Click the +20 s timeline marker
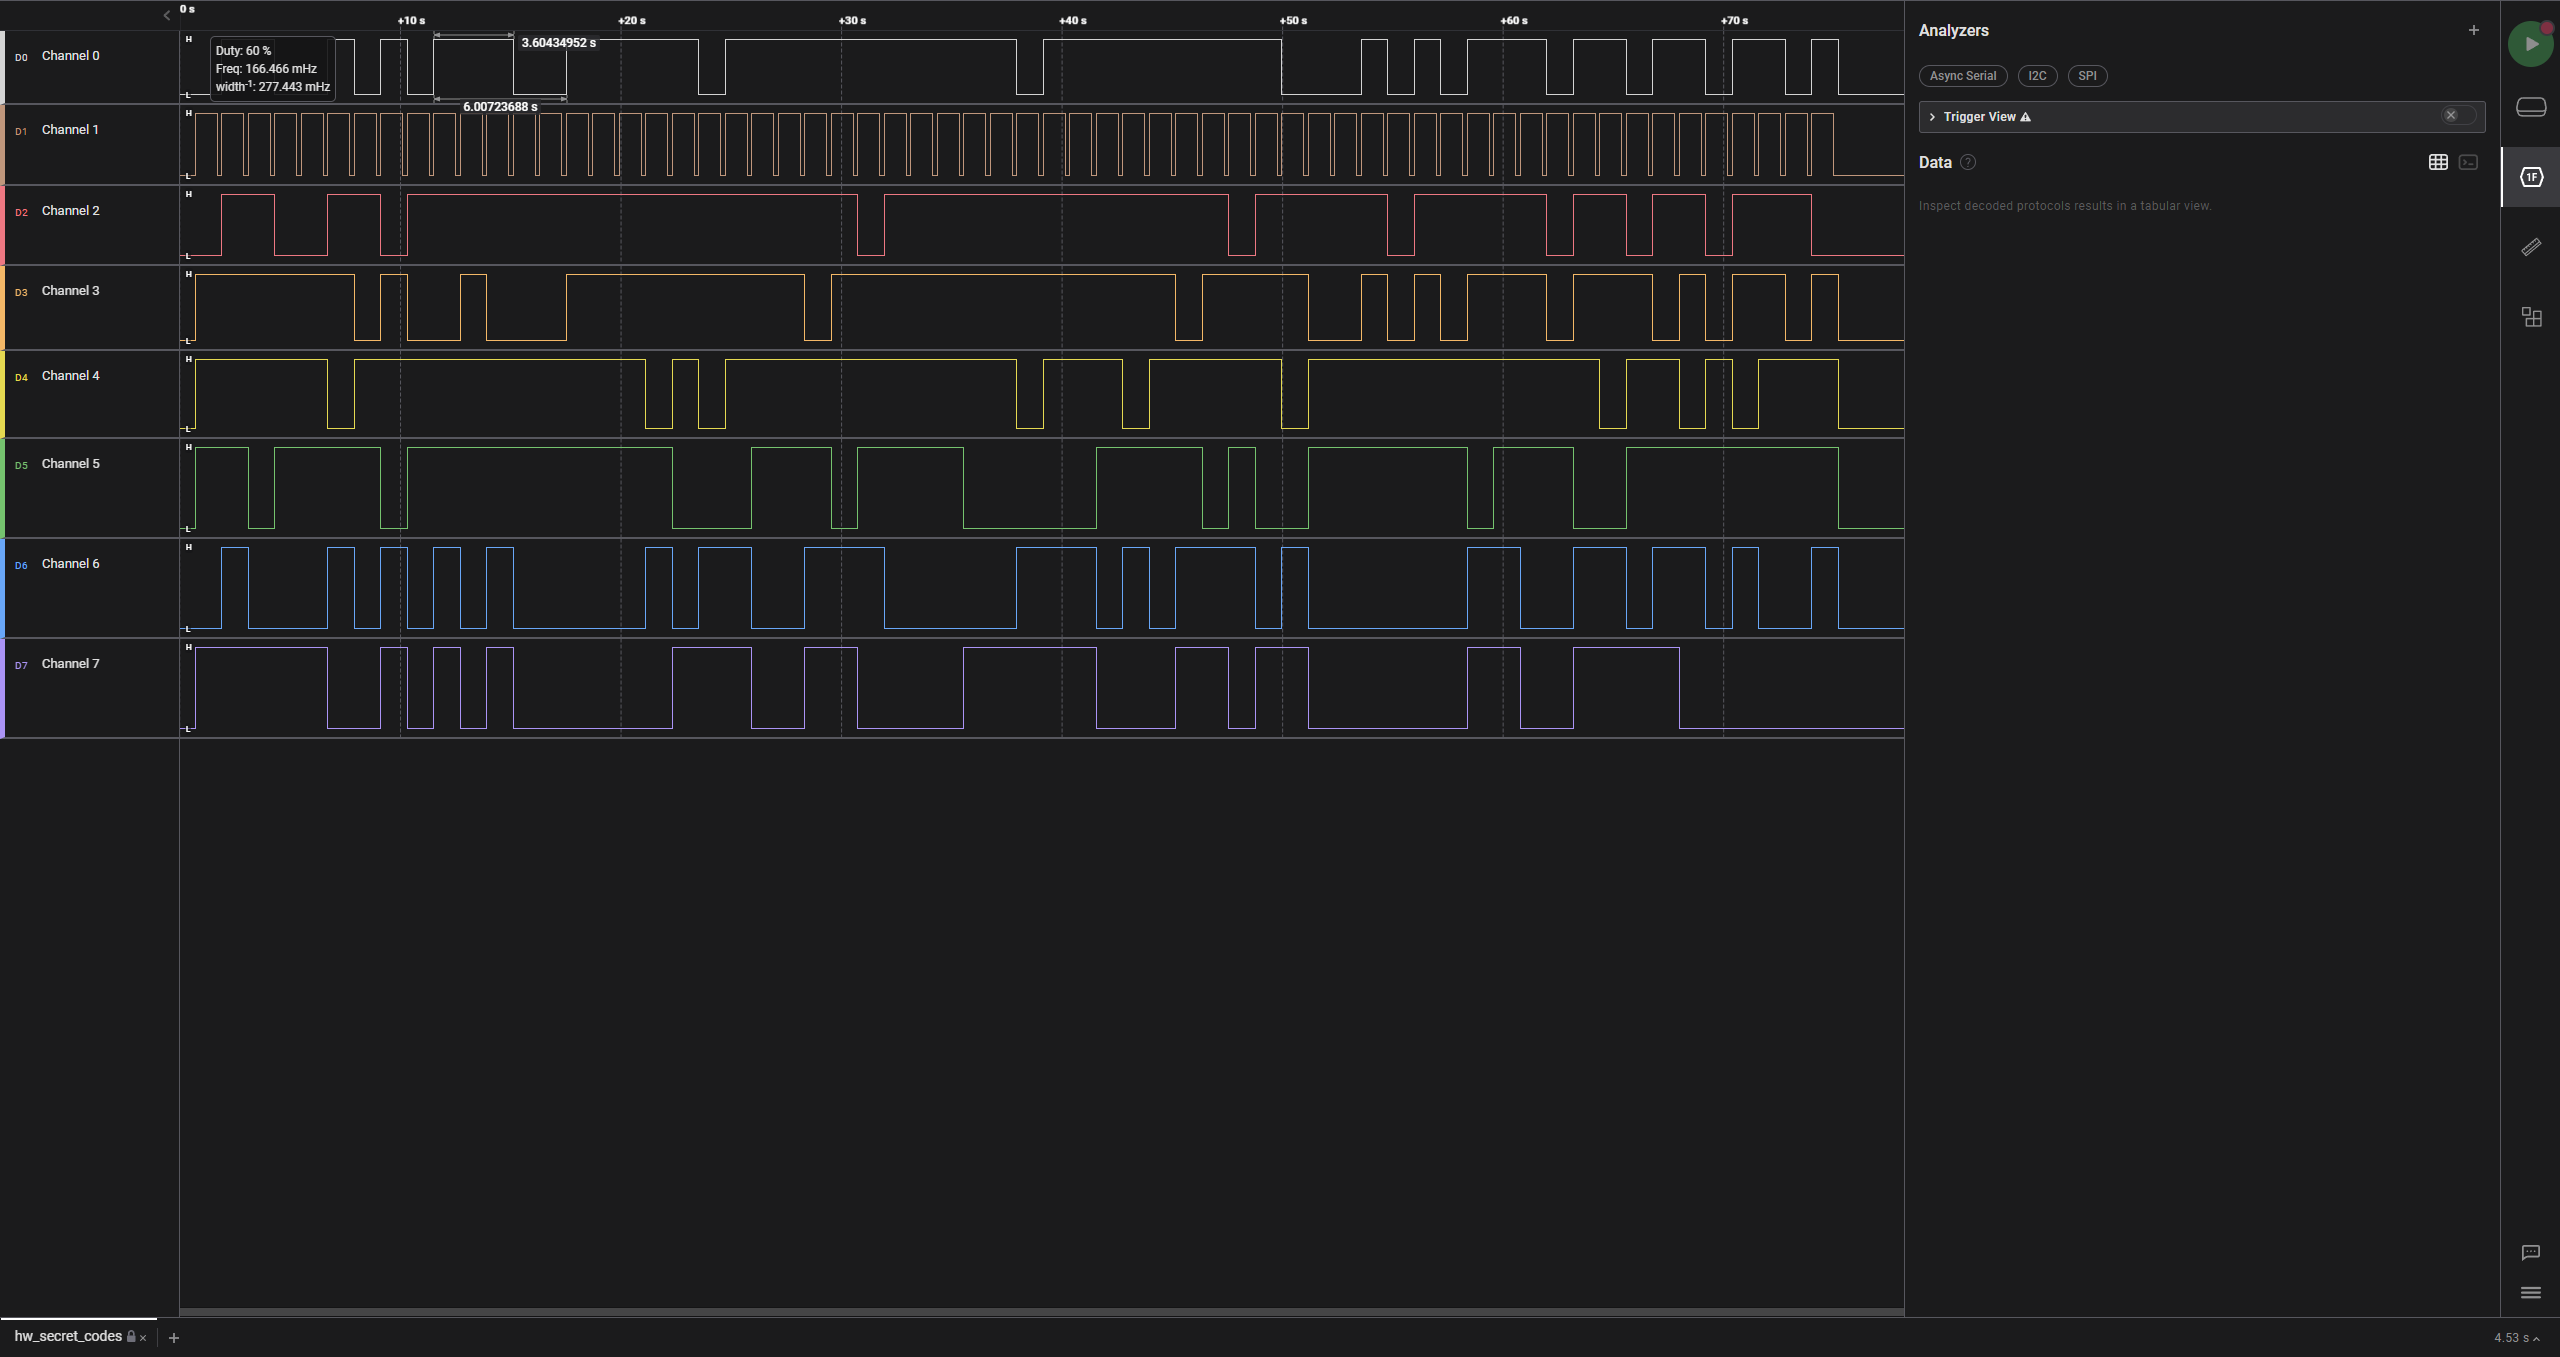This screenshot has width=2560, height=1357. (x=632, y=21)
